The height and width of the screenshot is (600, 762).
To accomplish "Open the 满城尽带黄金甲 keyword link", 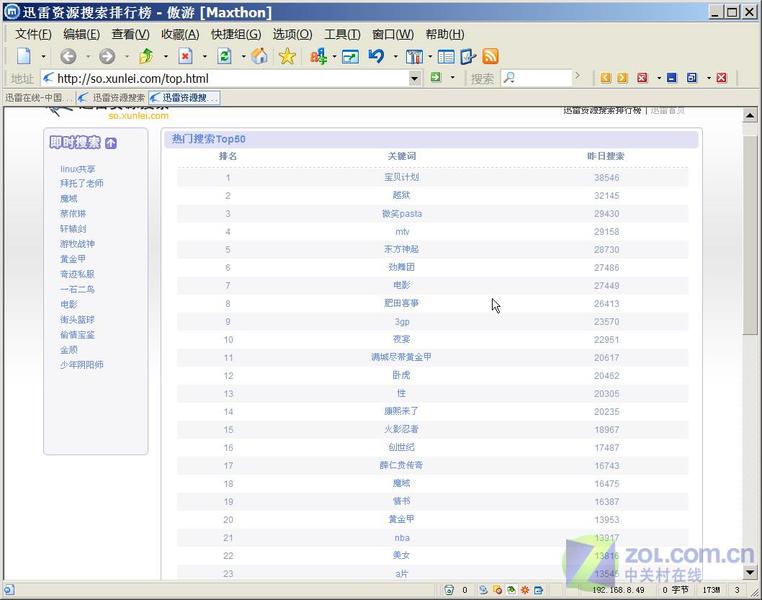I will tap(401, 357).
